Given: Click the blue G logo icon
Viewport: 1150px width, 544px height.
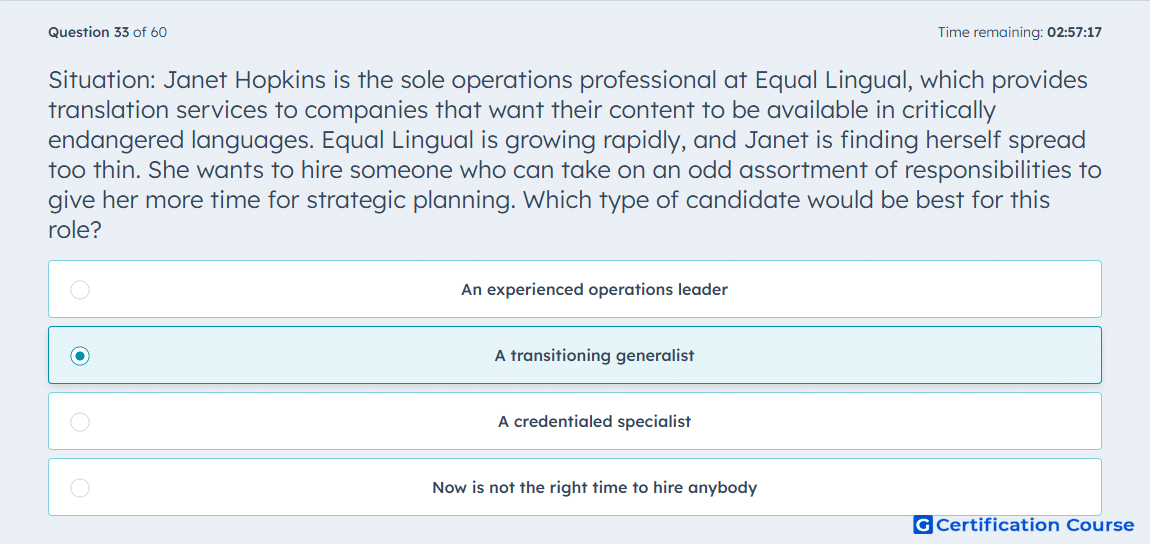Looking at the screenshot, I should pyautogui.click(x=923, y=525).
